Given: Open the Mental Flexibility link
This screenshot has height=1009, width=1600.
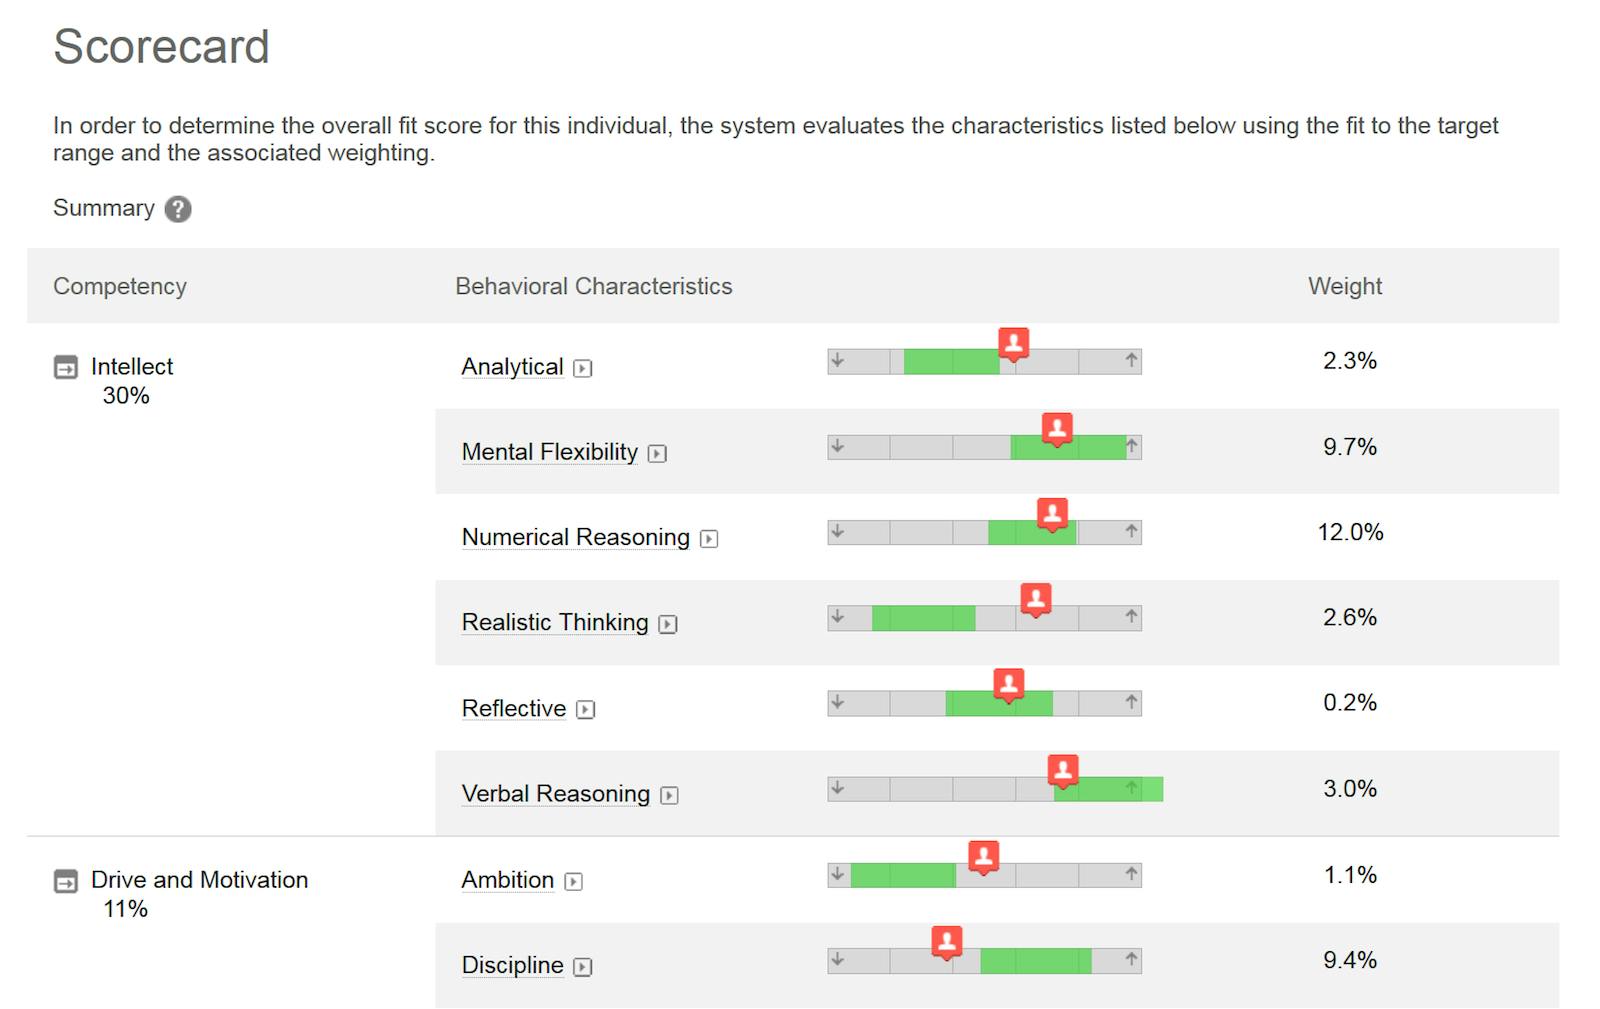Looking at the screenshot, I should (x=549, y=452).
